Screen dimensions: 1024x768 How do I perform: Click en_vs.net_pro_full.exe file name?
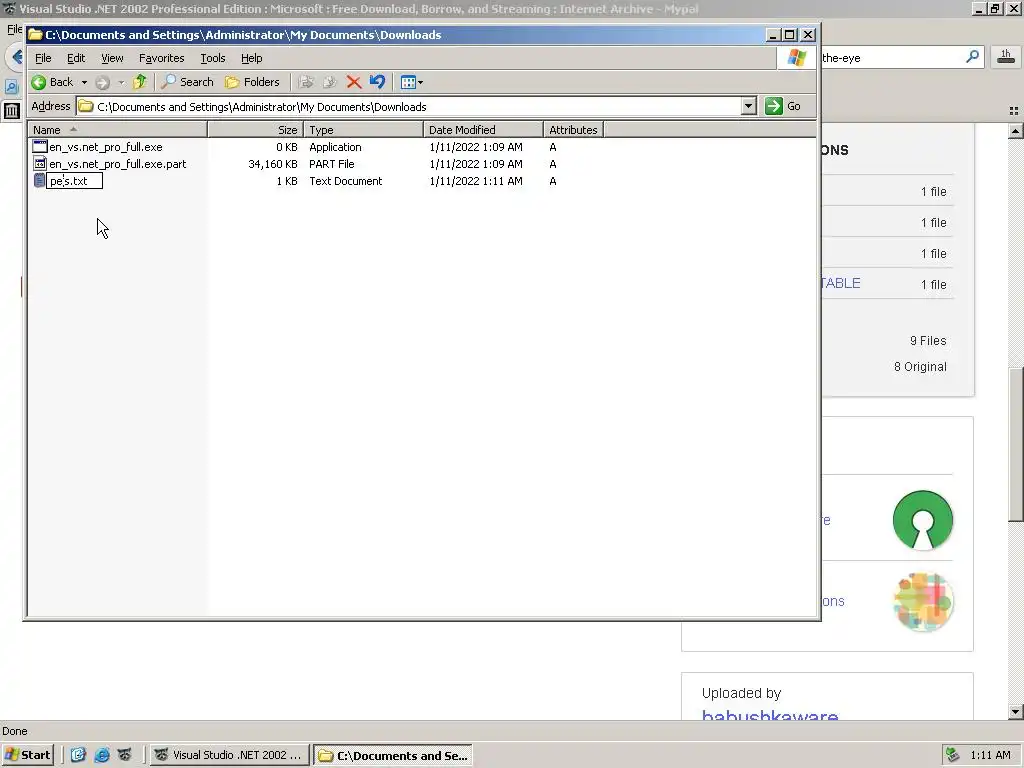[x=106, y=147]
